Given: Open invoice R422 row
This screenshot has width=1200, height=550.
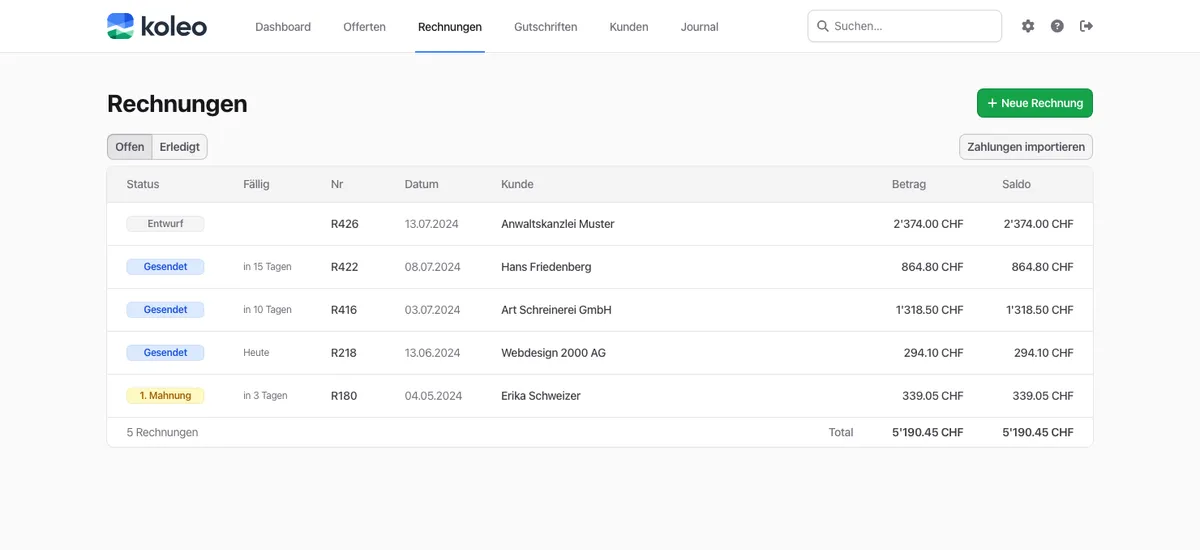Looking at the screenshot, I should click(345, 267).
